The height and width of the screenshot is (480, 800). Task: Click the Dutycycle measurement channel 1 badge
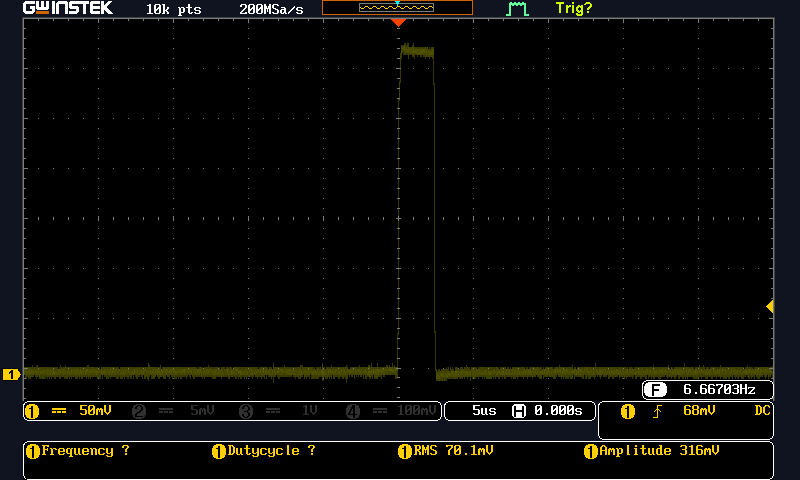point(219,451)
